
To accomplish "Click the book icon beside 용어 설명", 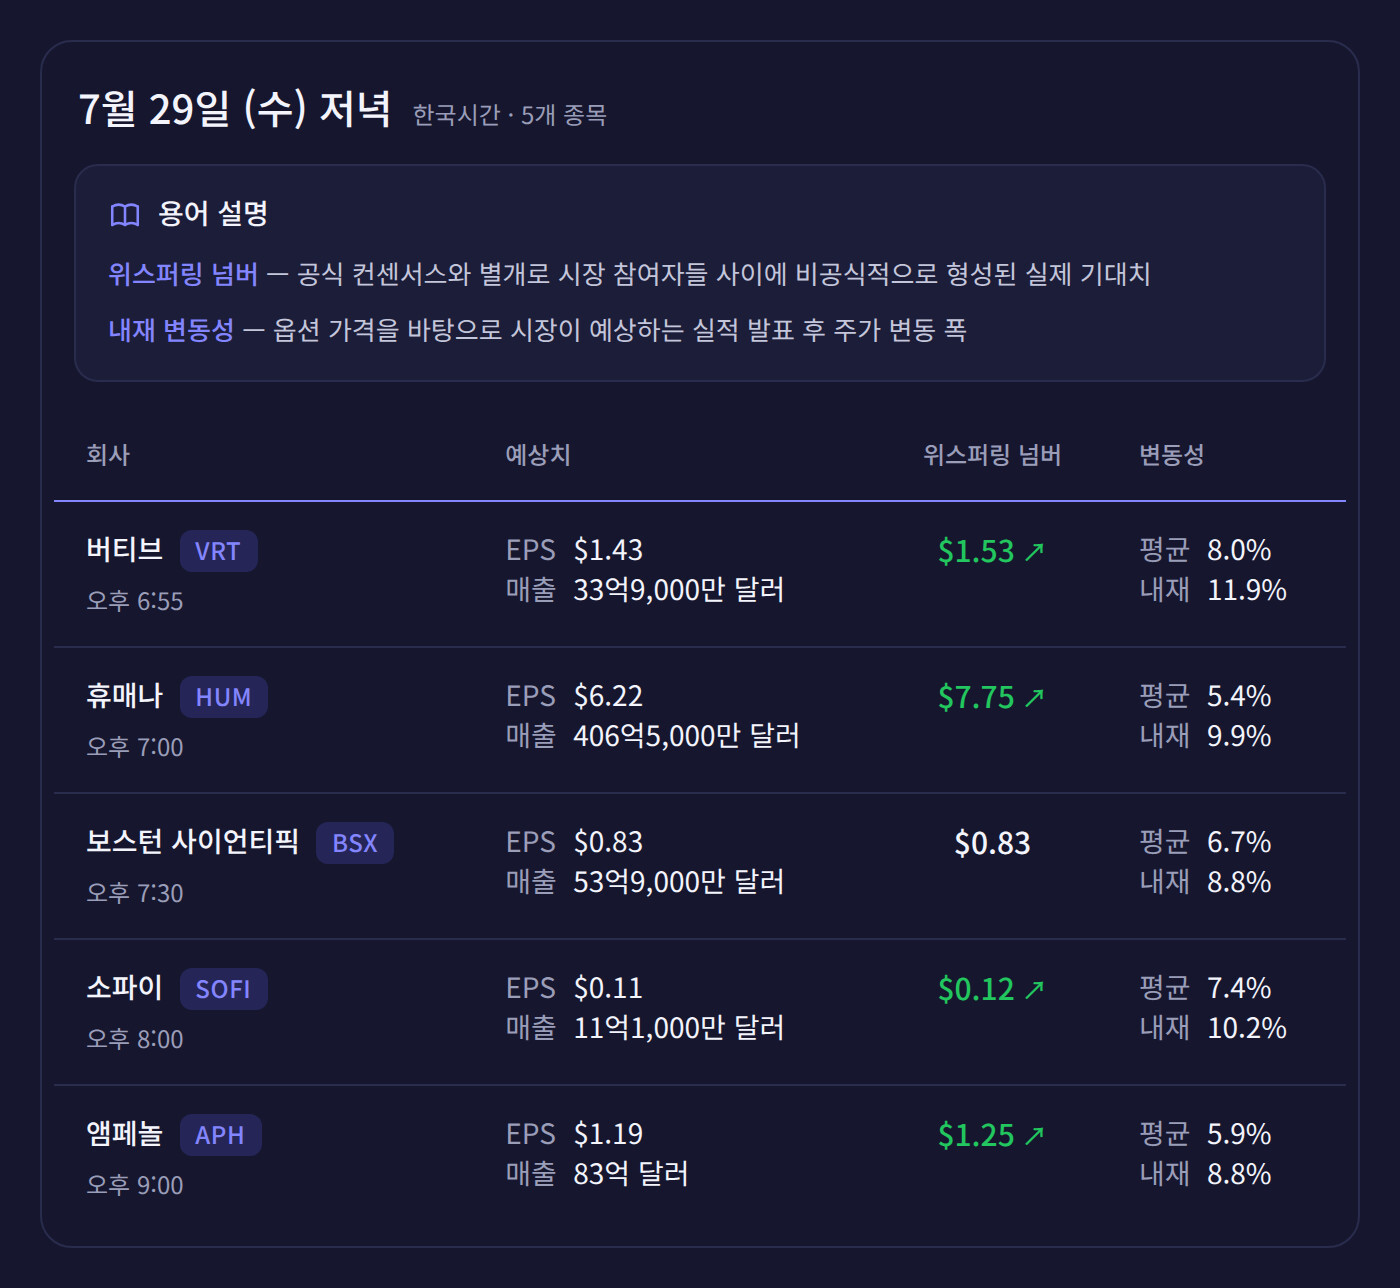I will tap(125, 215).
